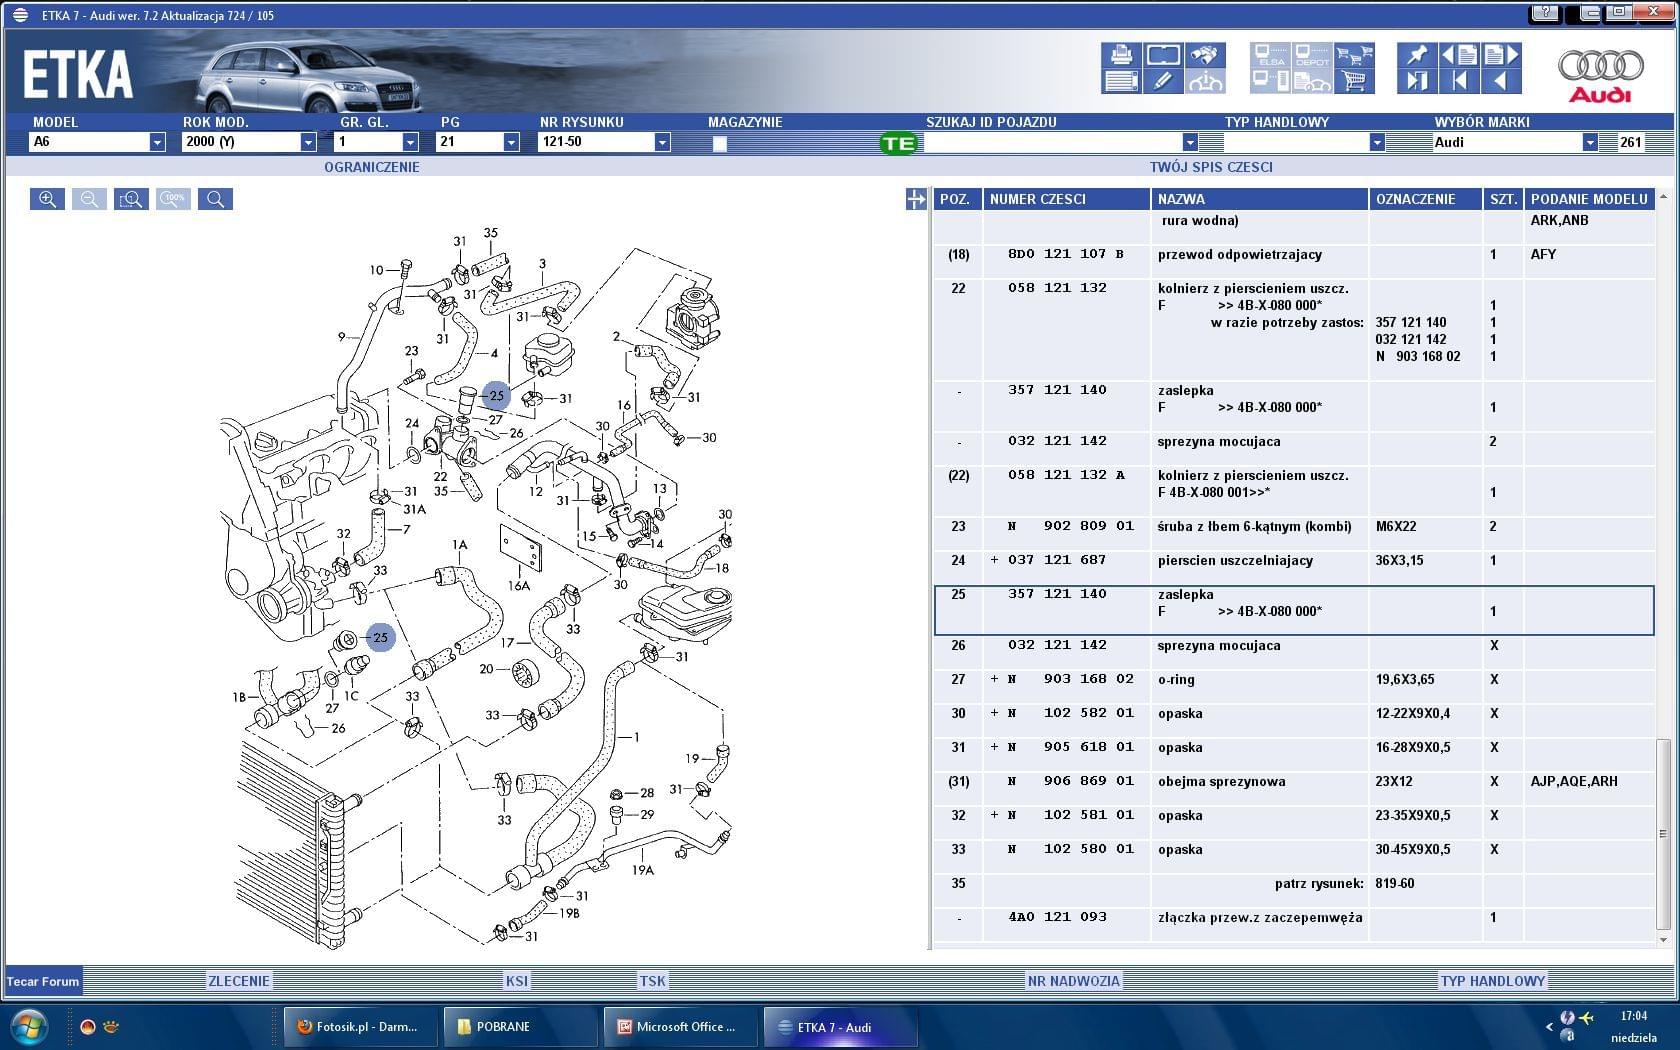This screenshot has width=1680, height=1050.
Task: Print using the printer icon
Action: click(1121, 54)
